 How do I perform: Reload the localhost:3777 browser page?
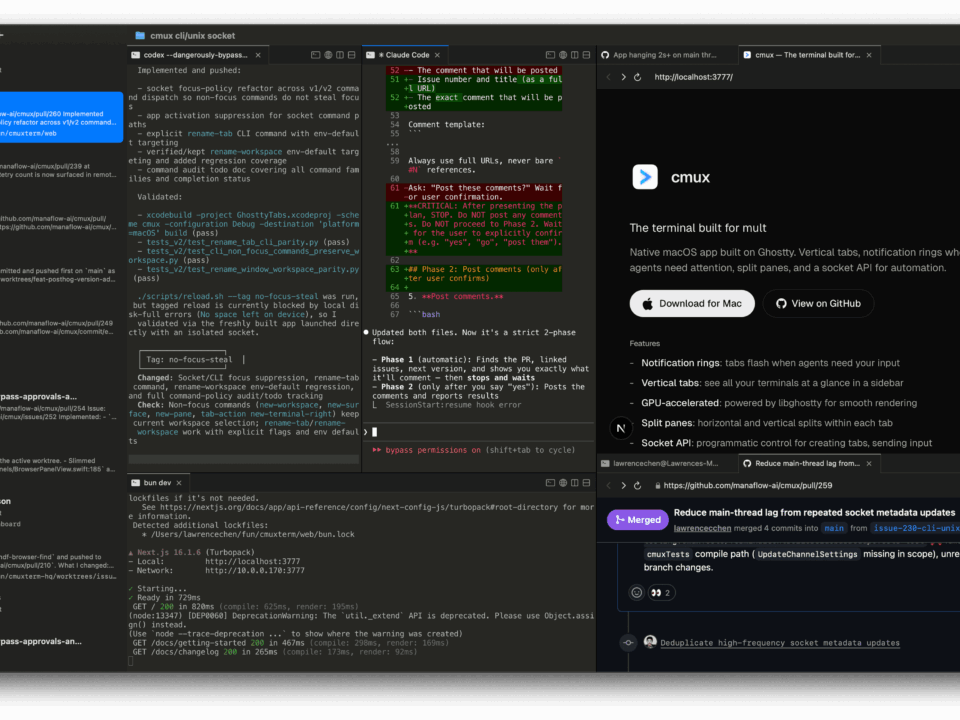coord(641,77)
